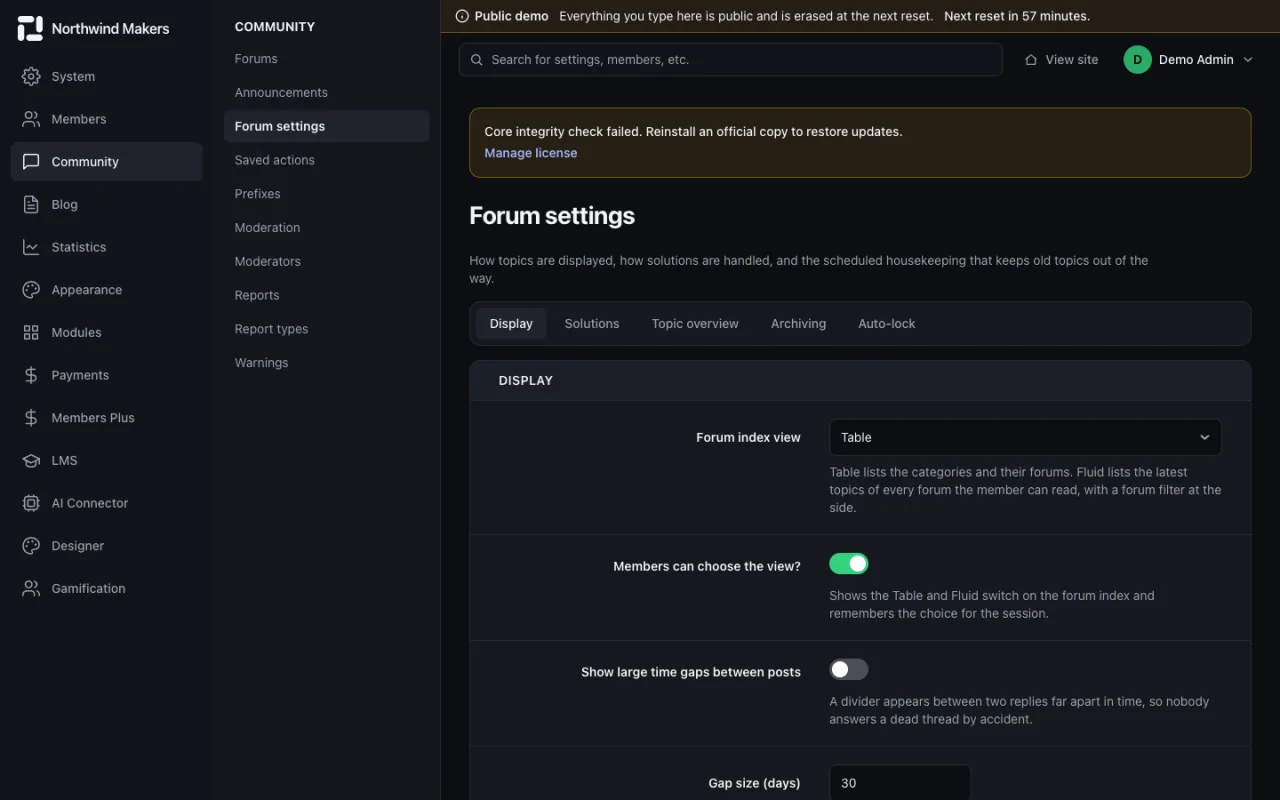Screen dimensions: 1280x800
Task: Click the Manage license link
Action: tap(531, 153)
